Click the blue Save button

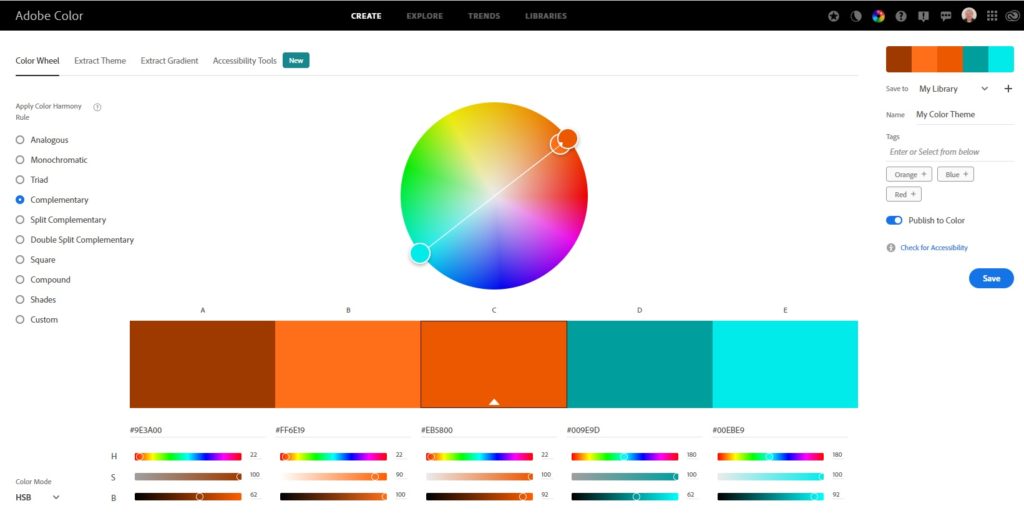point(991,278)
